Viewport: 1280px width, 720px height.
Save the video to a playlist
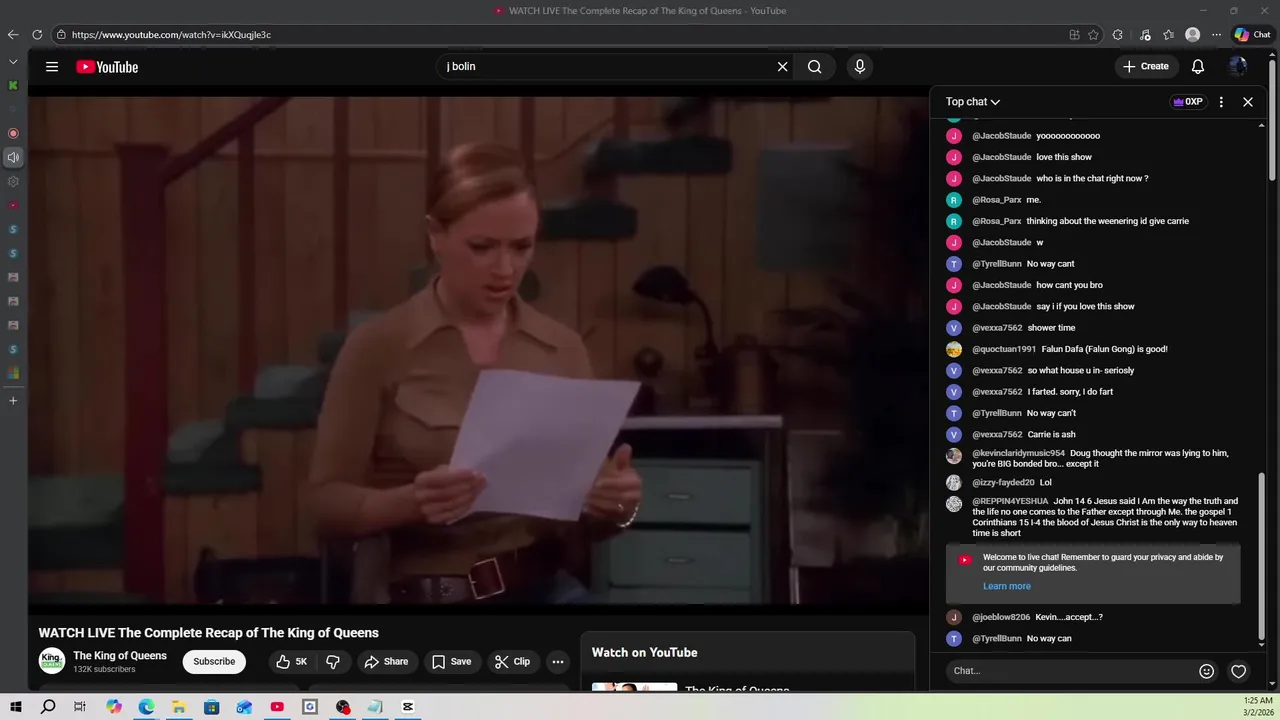click(451, 661)
